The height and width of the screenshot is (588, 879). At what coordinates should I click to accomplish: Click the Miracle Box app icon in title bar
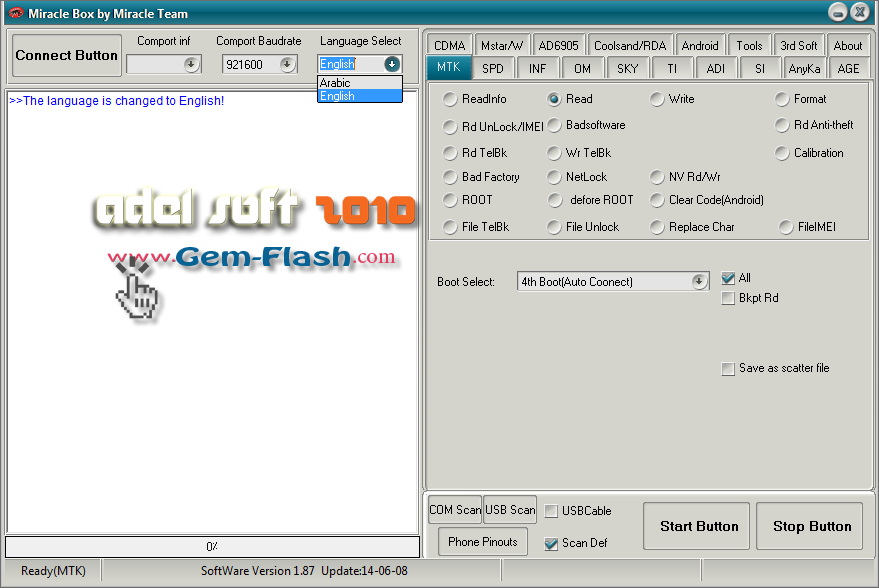(x=16, y=13)
